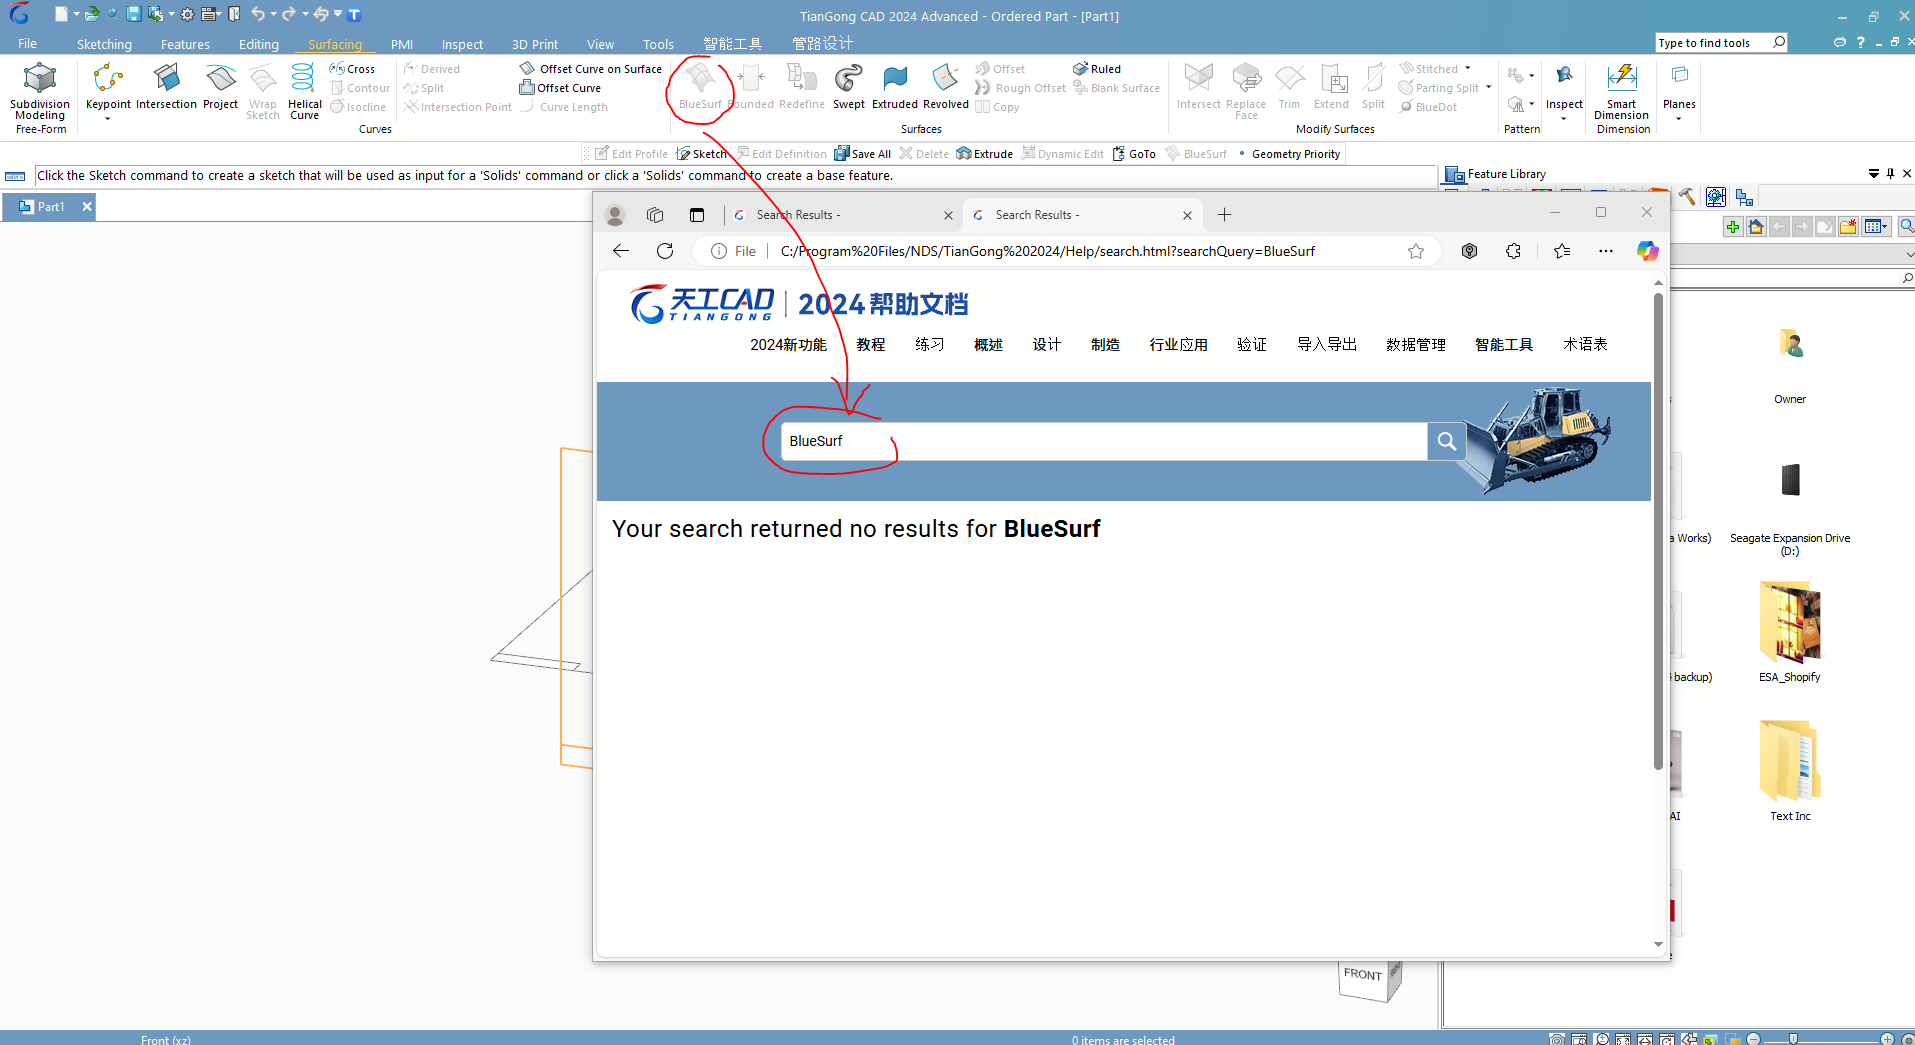Select the Extruded surface tool

pyautogui.click(x=895, y=86)
